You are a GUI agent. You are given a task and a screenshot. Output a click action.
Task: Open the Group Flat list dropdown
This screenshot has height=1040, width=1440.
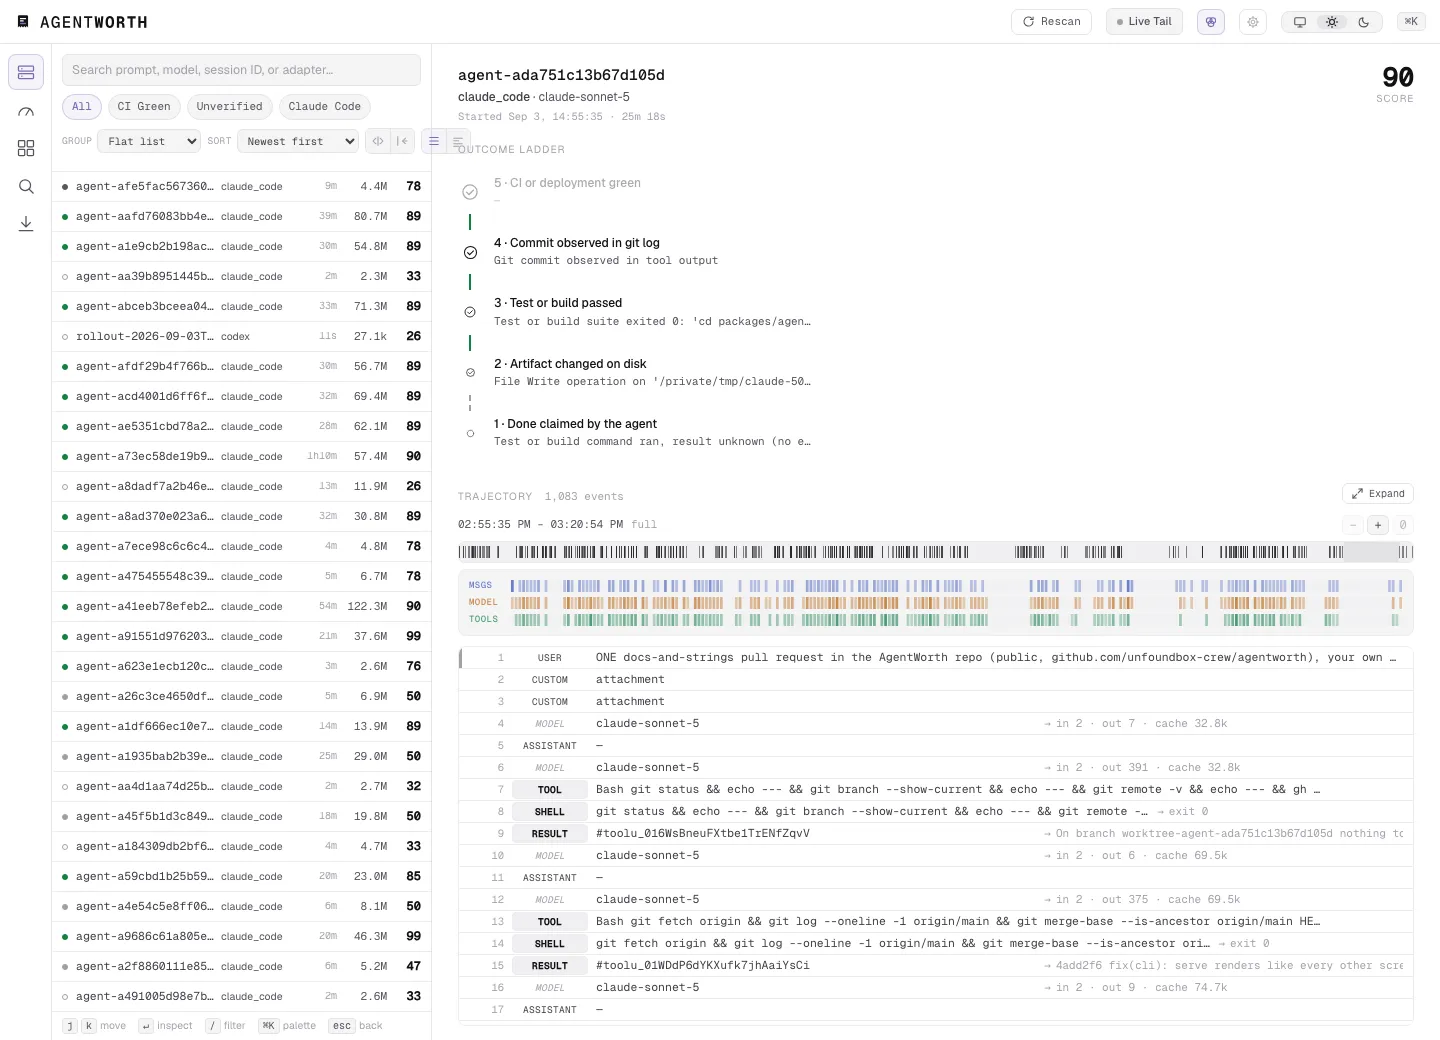149,141
